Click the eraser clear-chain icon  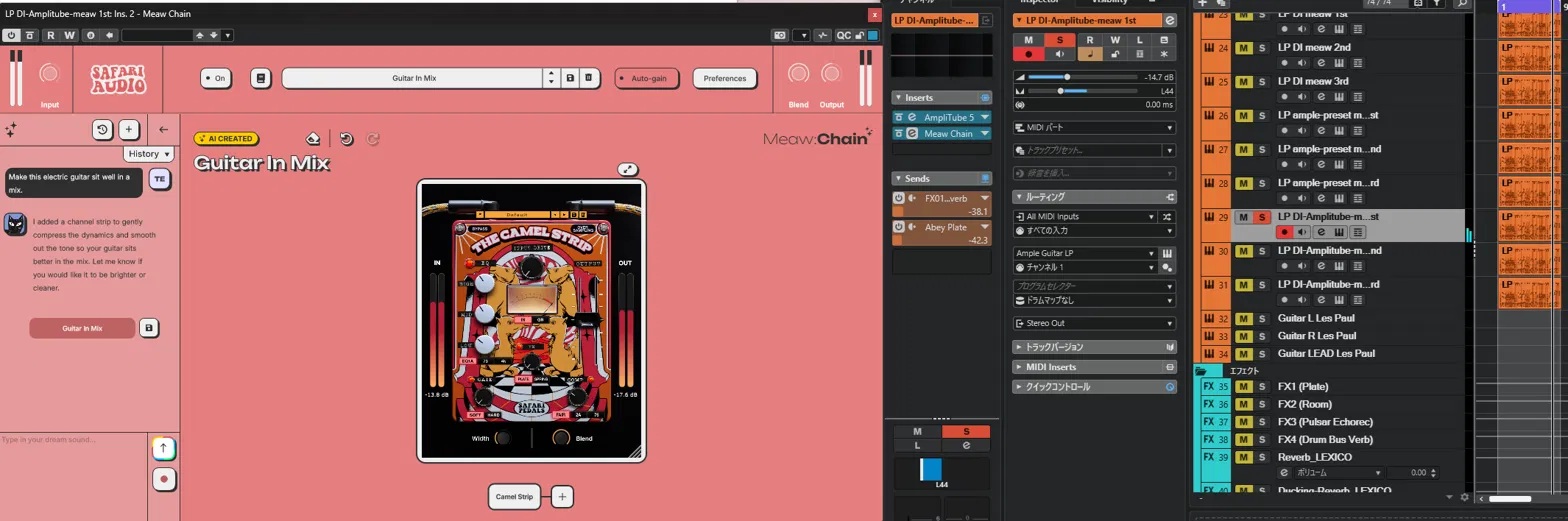[x=313, y=139]
